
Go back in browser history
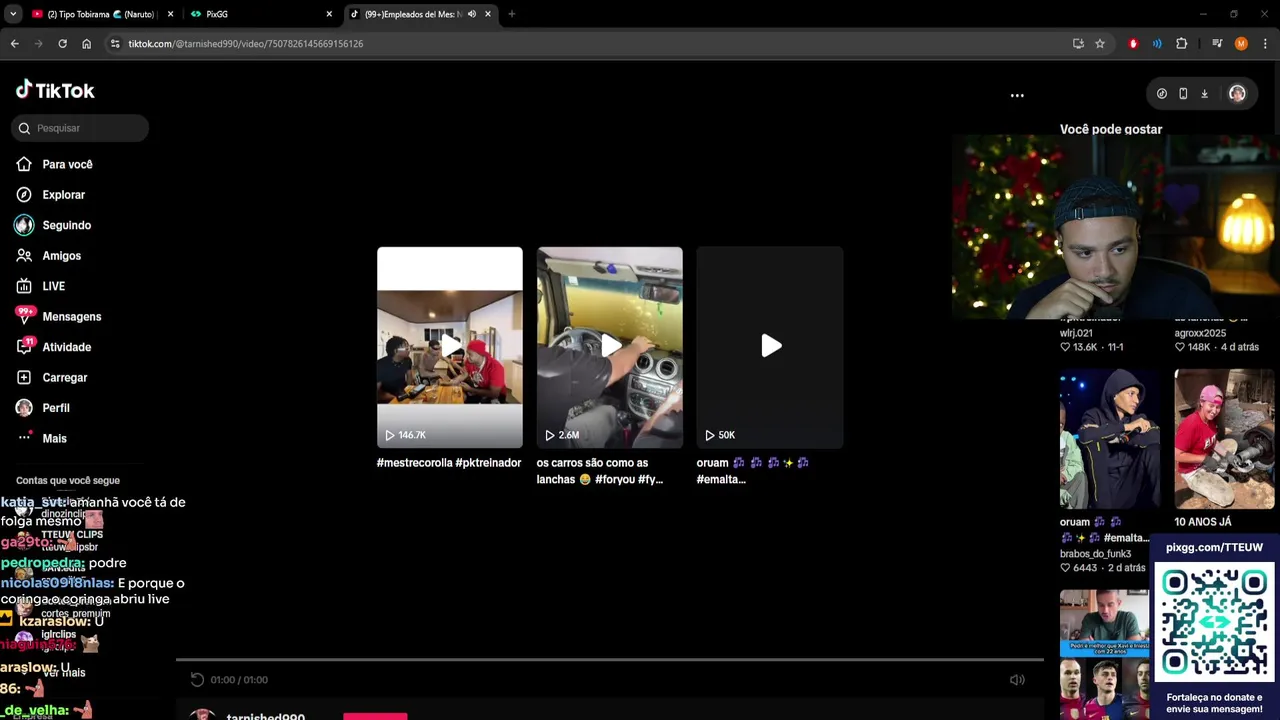[x=15, y=44]
